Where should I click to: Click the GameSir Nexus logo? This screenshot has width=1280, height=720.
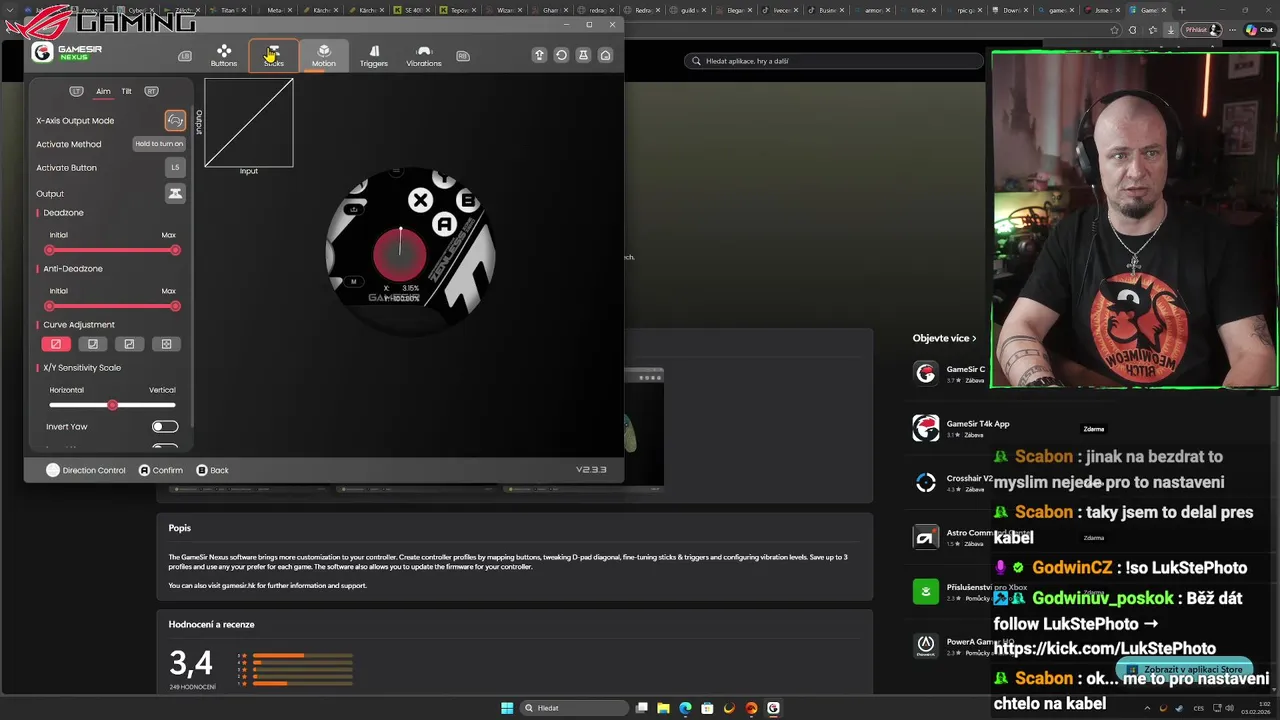[x=67, y=52]
